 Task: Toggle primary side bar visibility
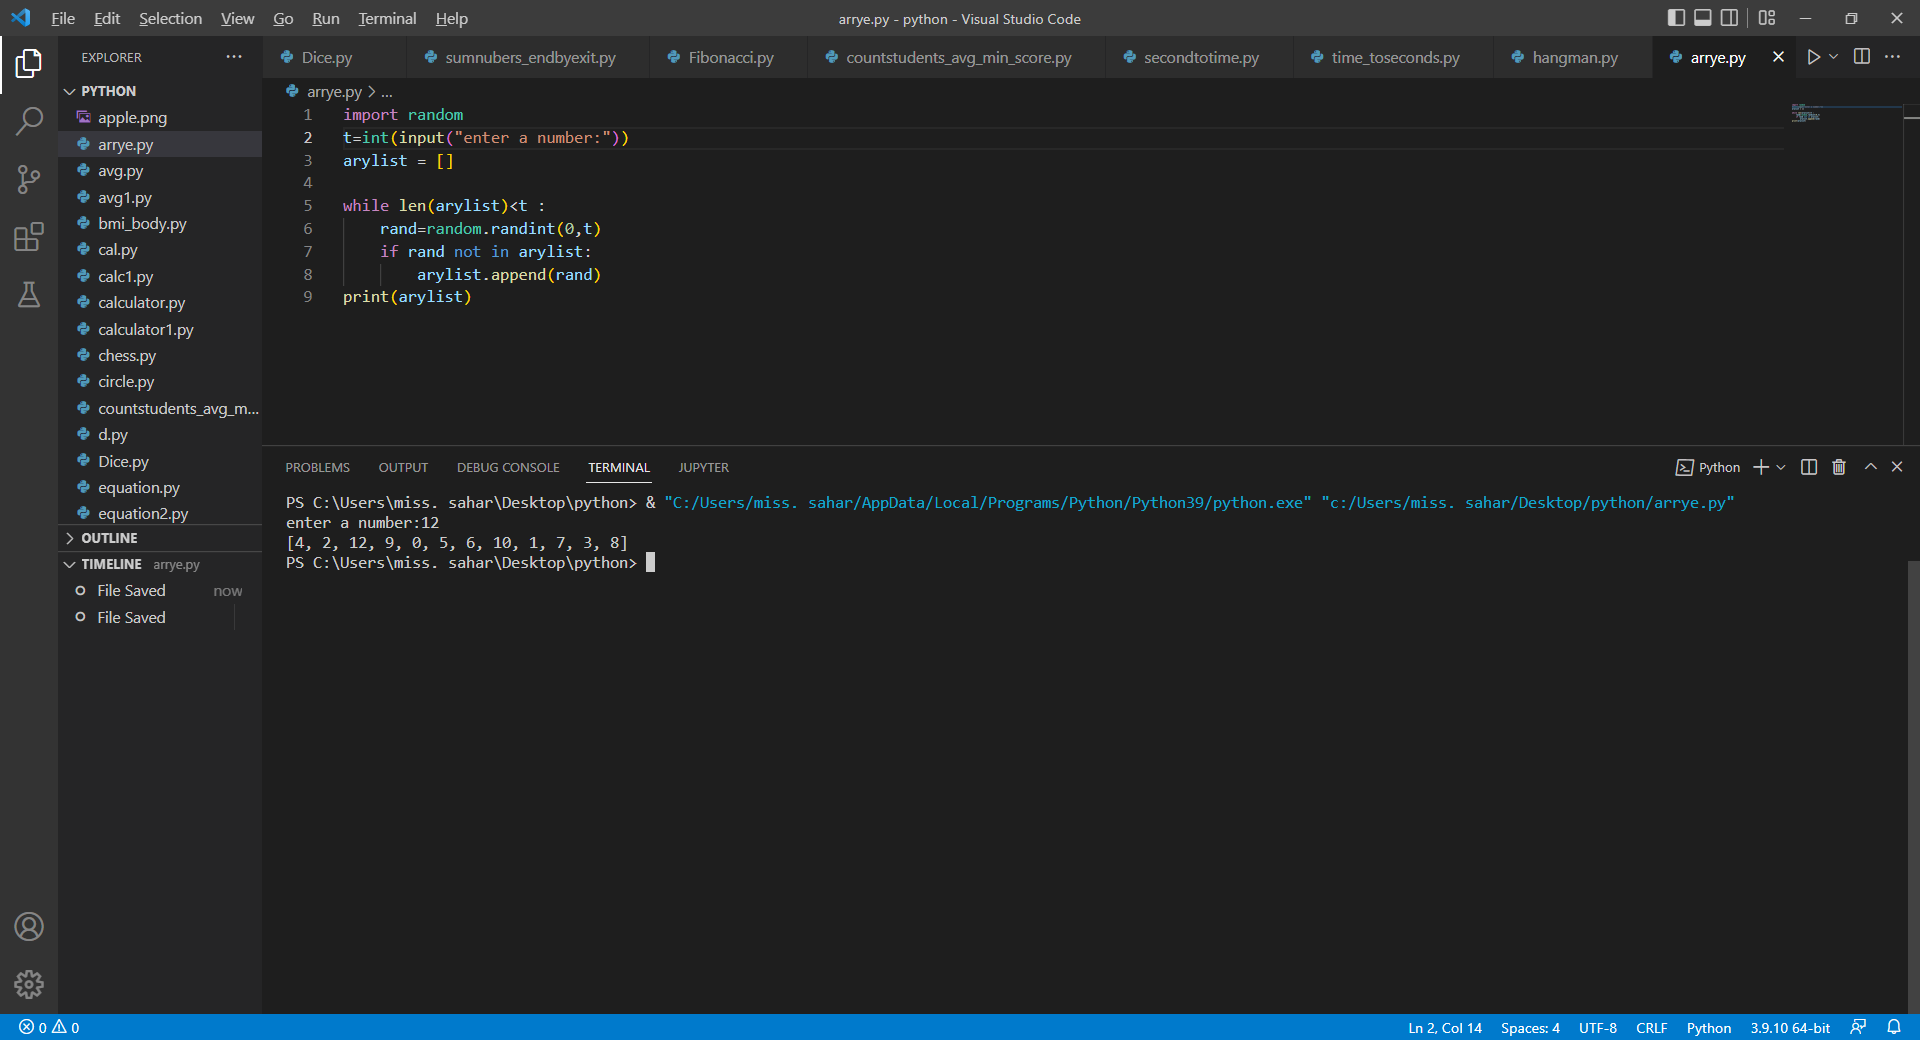pos(1676,18)
